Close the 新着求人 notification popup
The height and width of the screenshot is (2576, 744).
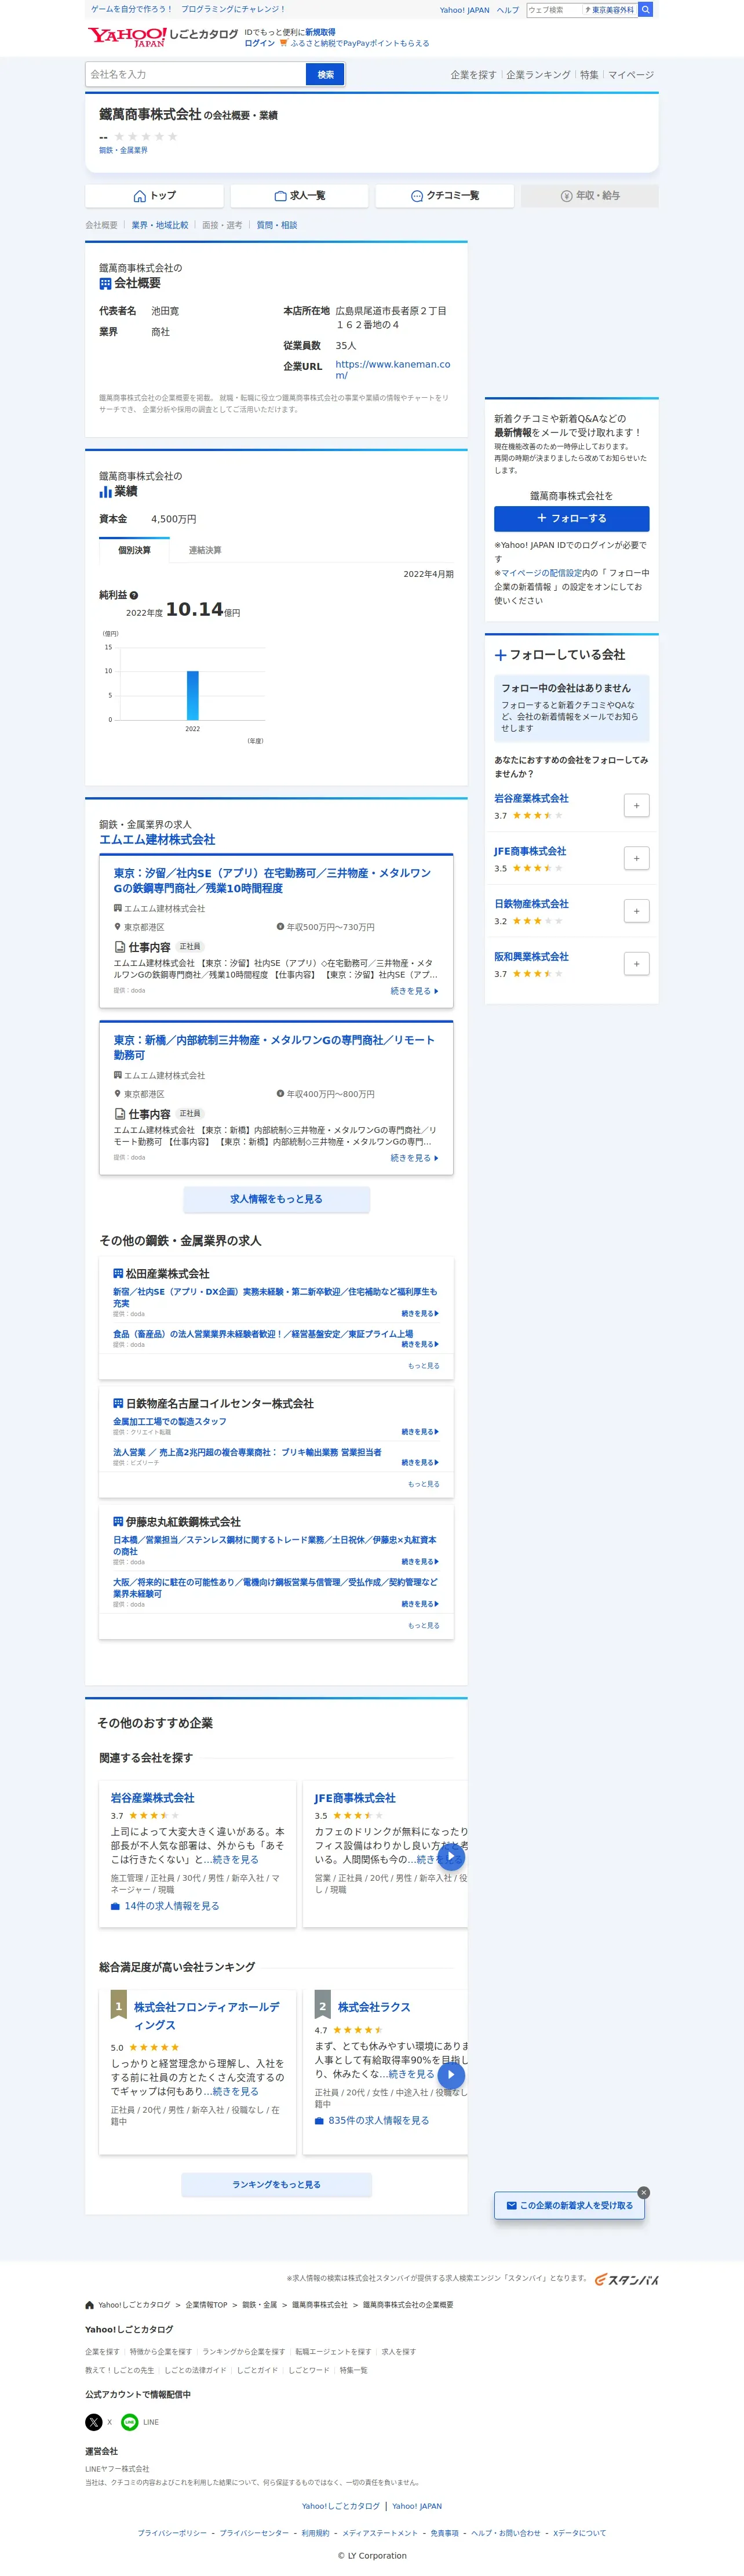click(643, 2193)
